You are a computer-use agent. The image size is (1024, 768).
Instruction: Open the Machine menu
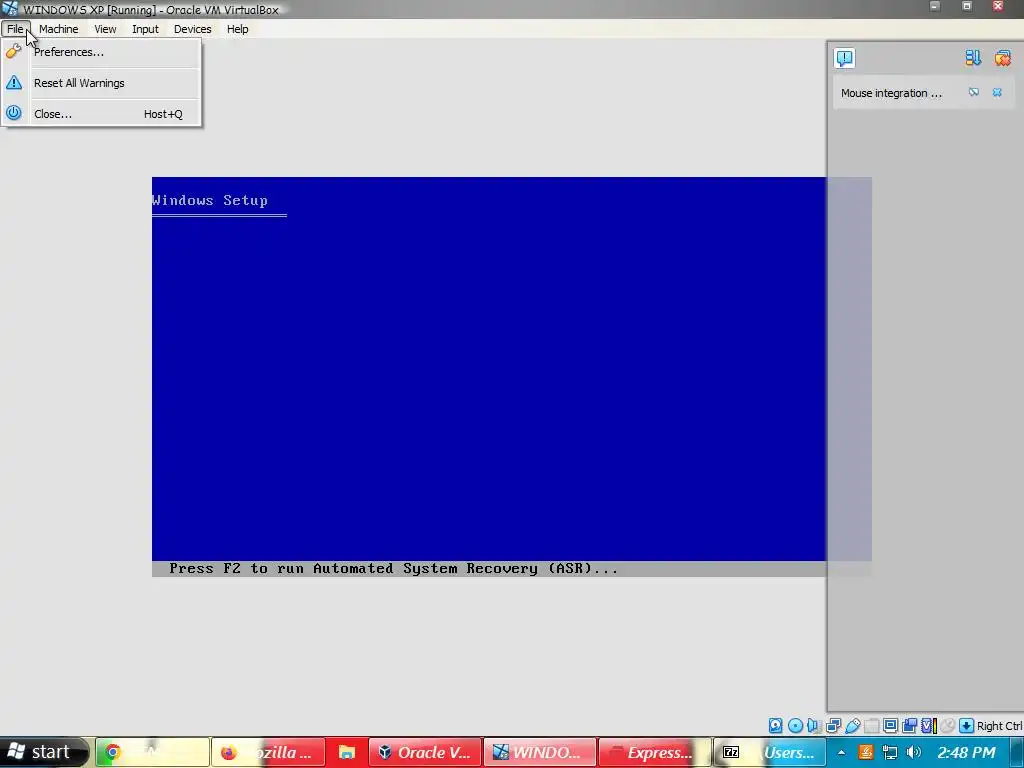(58, 29)
